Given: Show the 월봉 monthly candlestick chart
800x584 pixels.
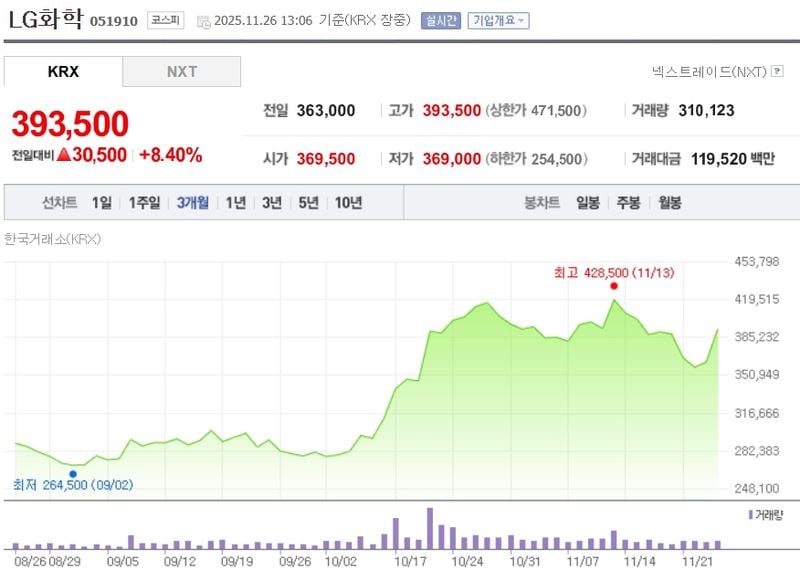Looking at the screenshot, I should [669, 202].
